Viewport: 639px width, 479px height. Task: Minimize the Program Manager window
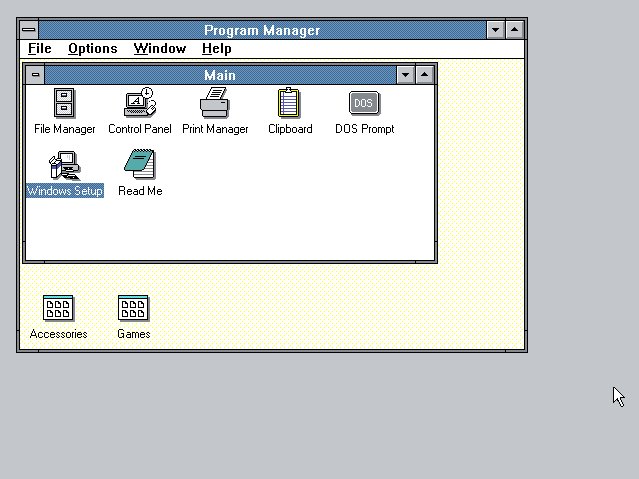click(x=496, y=30)
